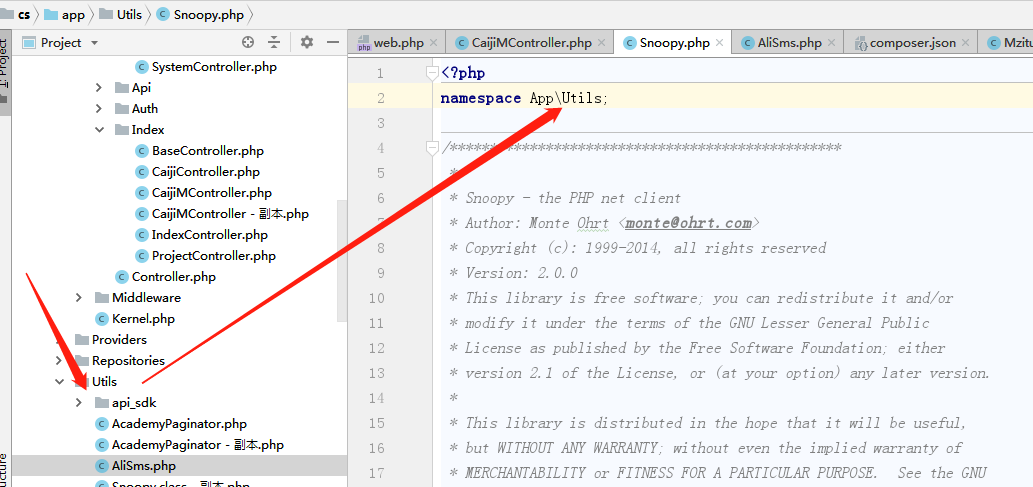The height and width of the screenshot is (487, 1033).
Task: Click line number 9 in gutter
Action: coord(381,273)
